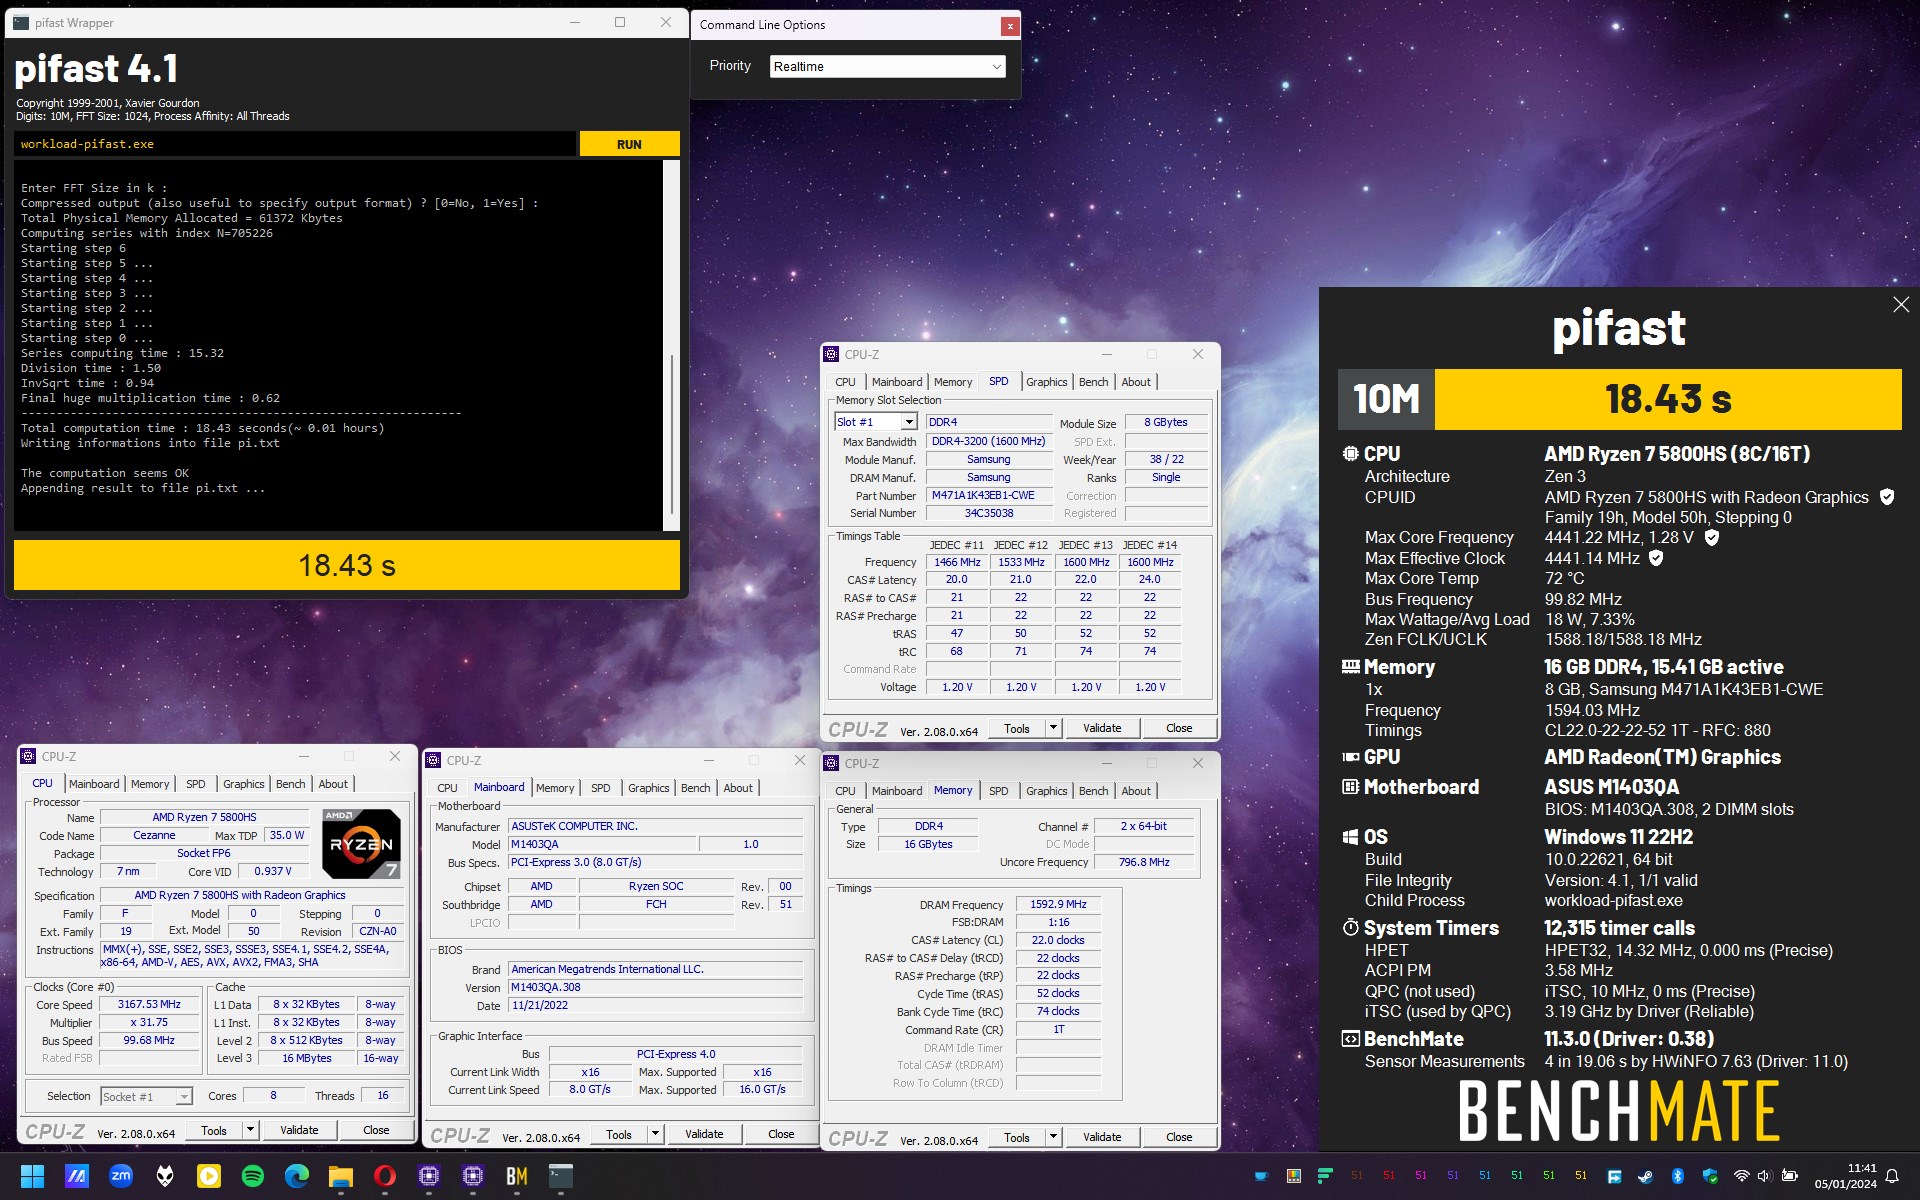Click Tools button in the Mainboard CPU-Z window

[x=619, y=1134]
